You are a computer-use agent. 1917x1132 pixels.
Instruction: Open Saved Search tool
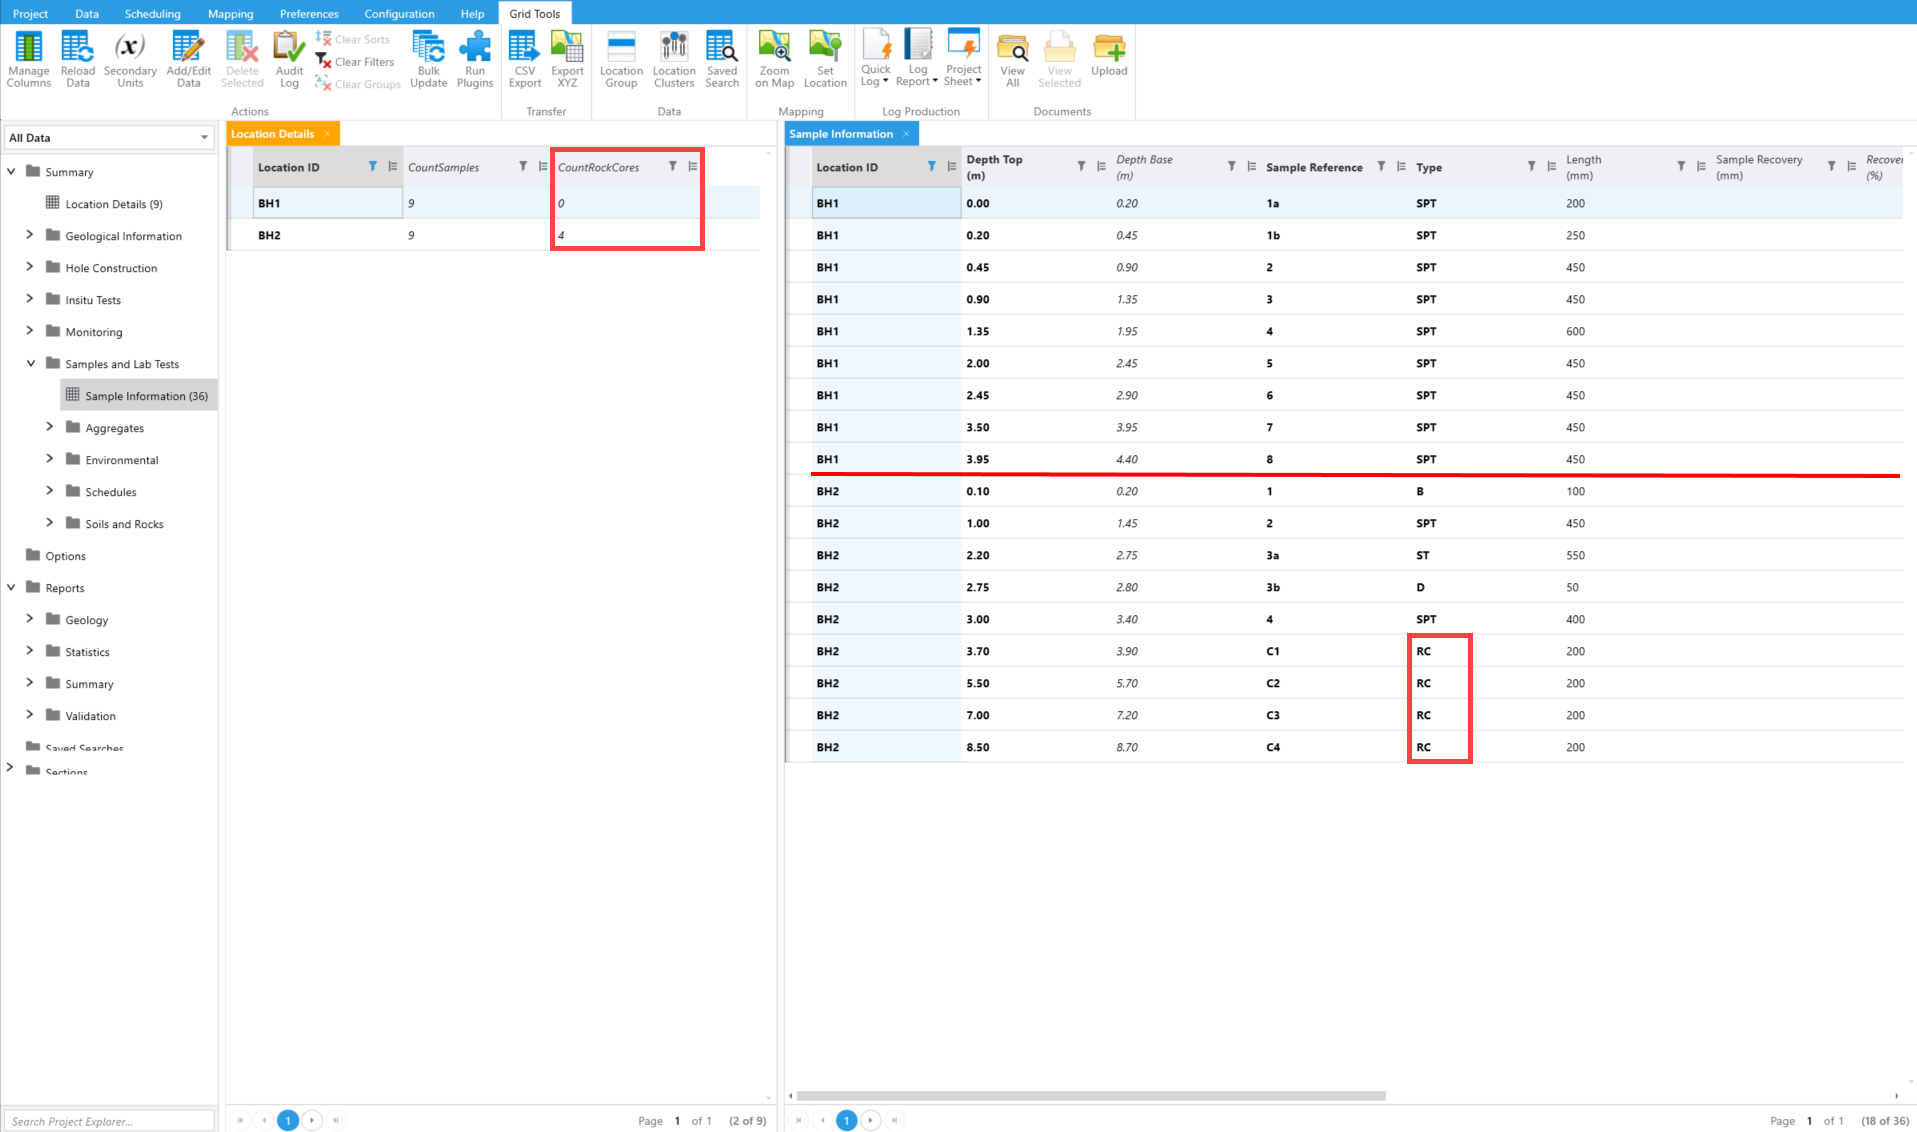pos(721,59)
